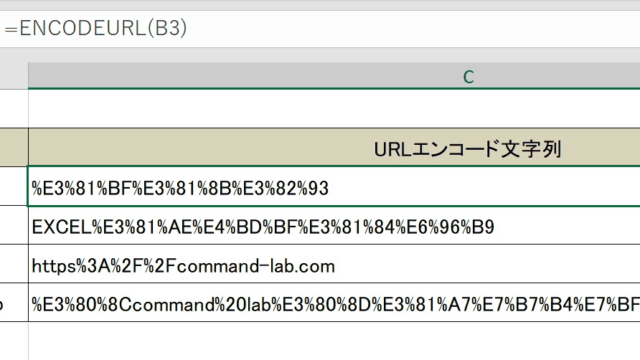Select the beige header cell left of URLエンコード文字列
Screen dimensions: 640x360
[x=14, y=148]
